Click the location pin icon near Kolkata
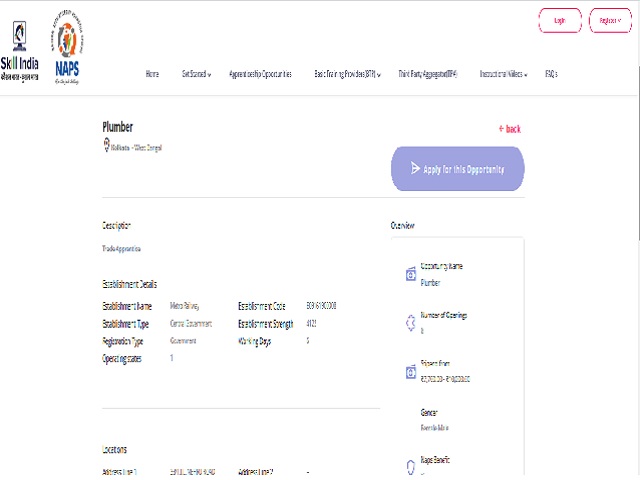Viewport: 640px width, 480px height. 107,144
